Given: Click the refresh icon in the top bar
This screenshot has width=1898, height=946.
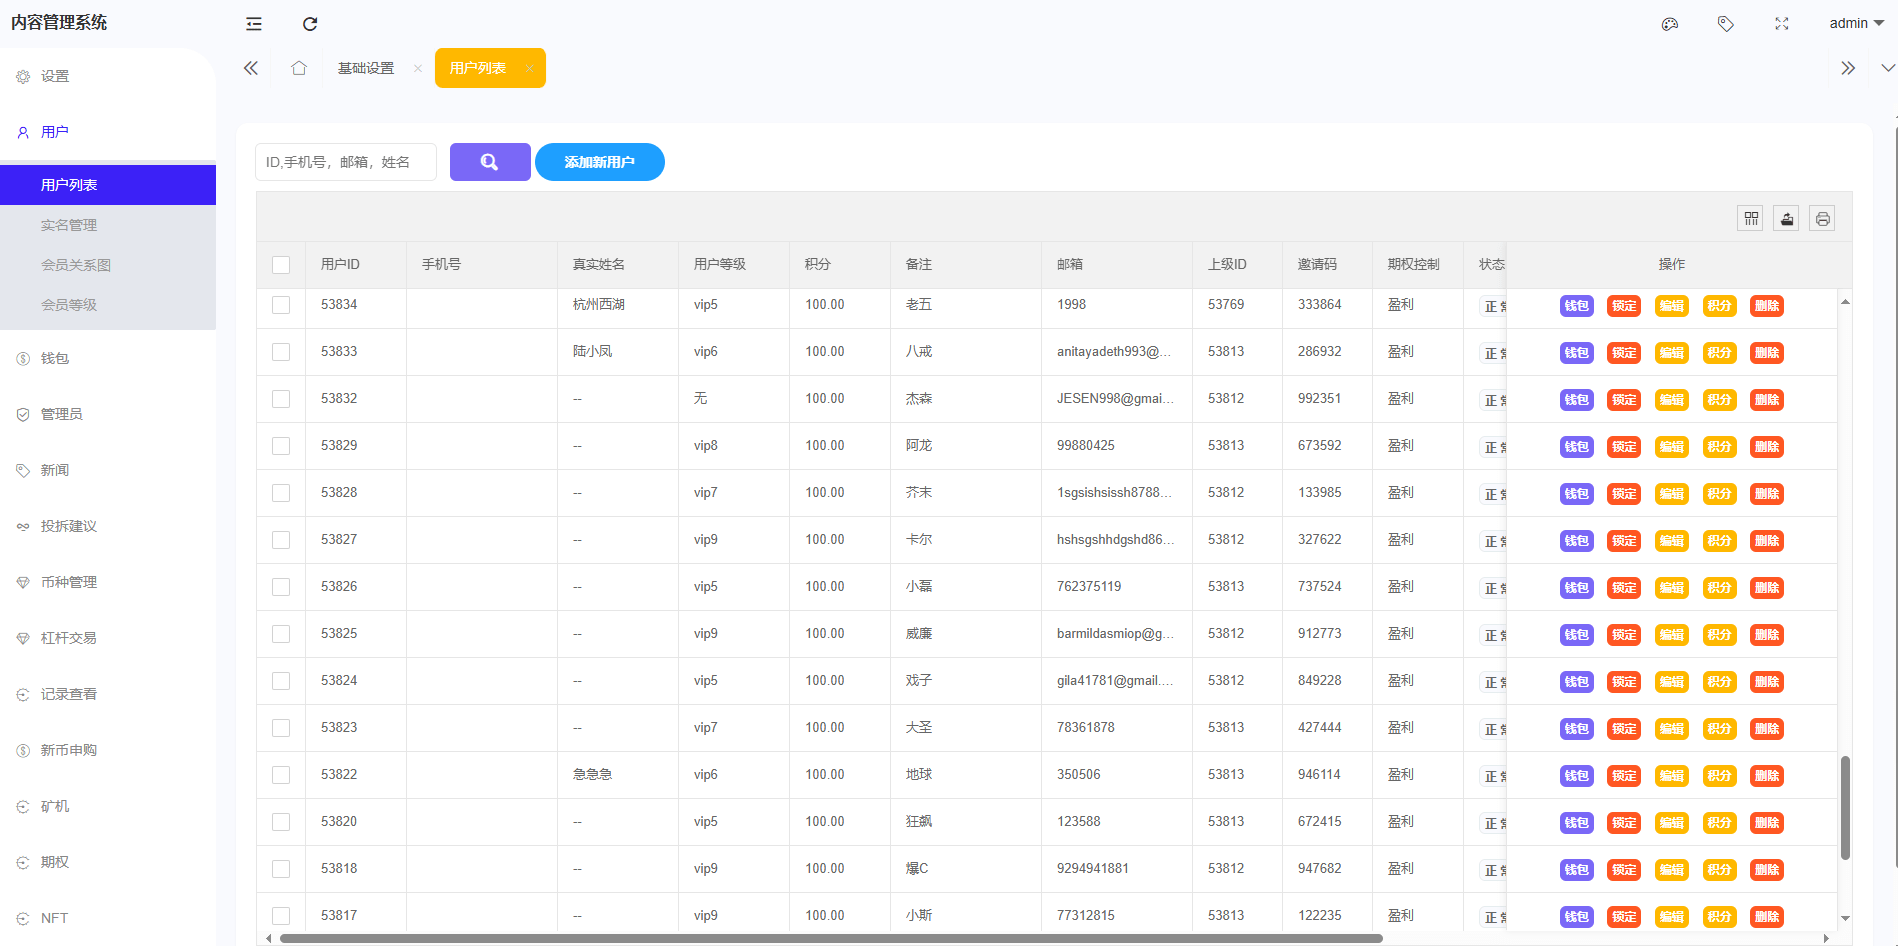Looking at the screenshot, I should coord(310,24).
